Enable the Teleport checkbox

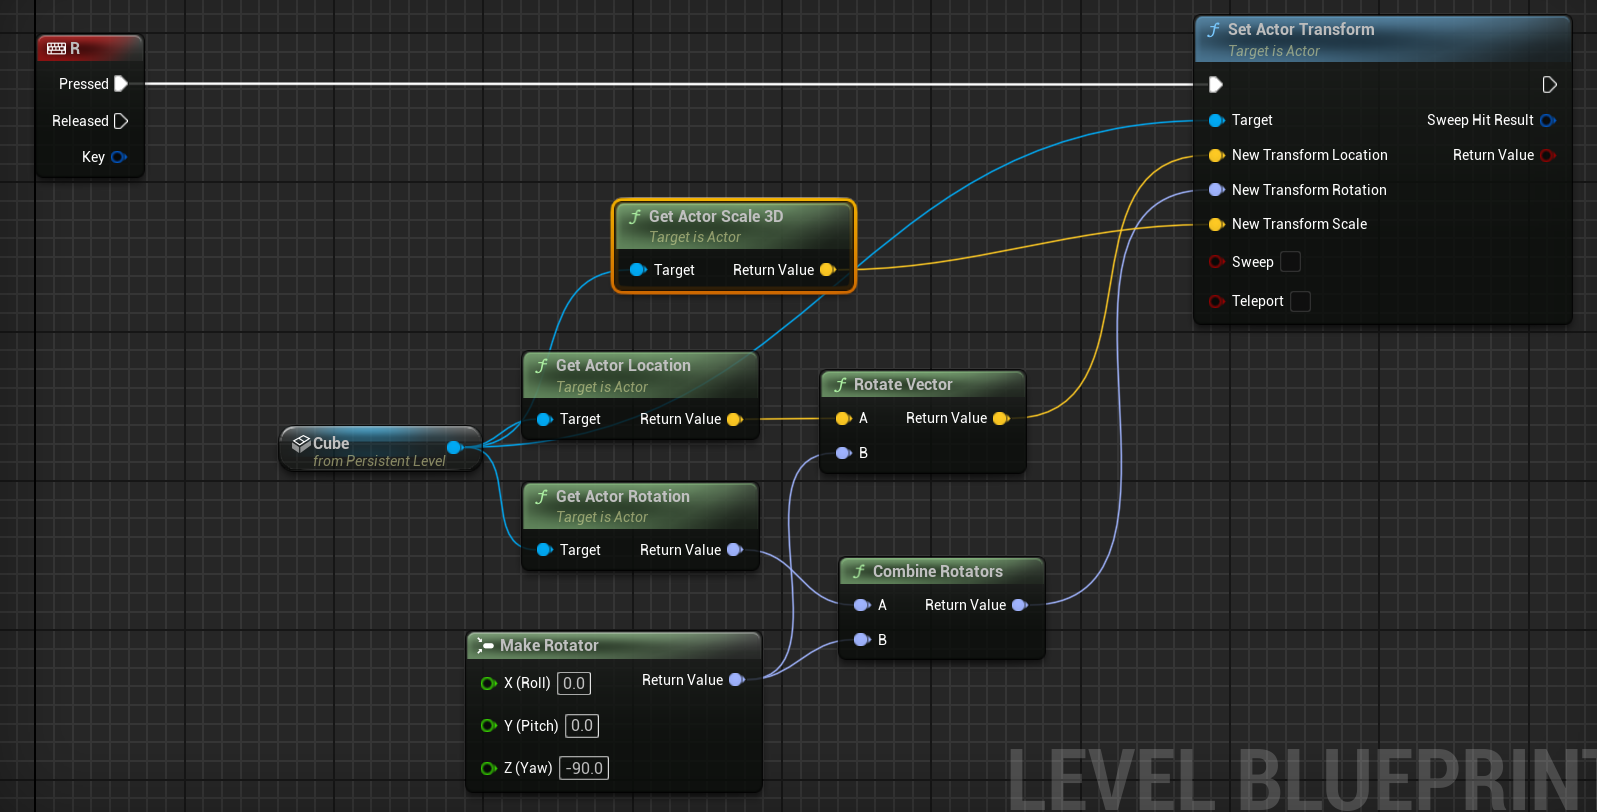pyautogui.click(x=1301, y=301)
